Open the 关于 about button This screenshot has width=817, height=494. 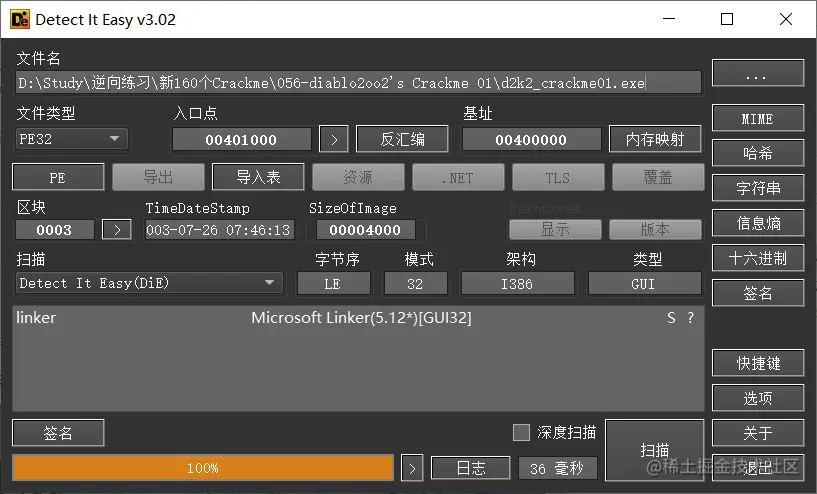(758, 433)
